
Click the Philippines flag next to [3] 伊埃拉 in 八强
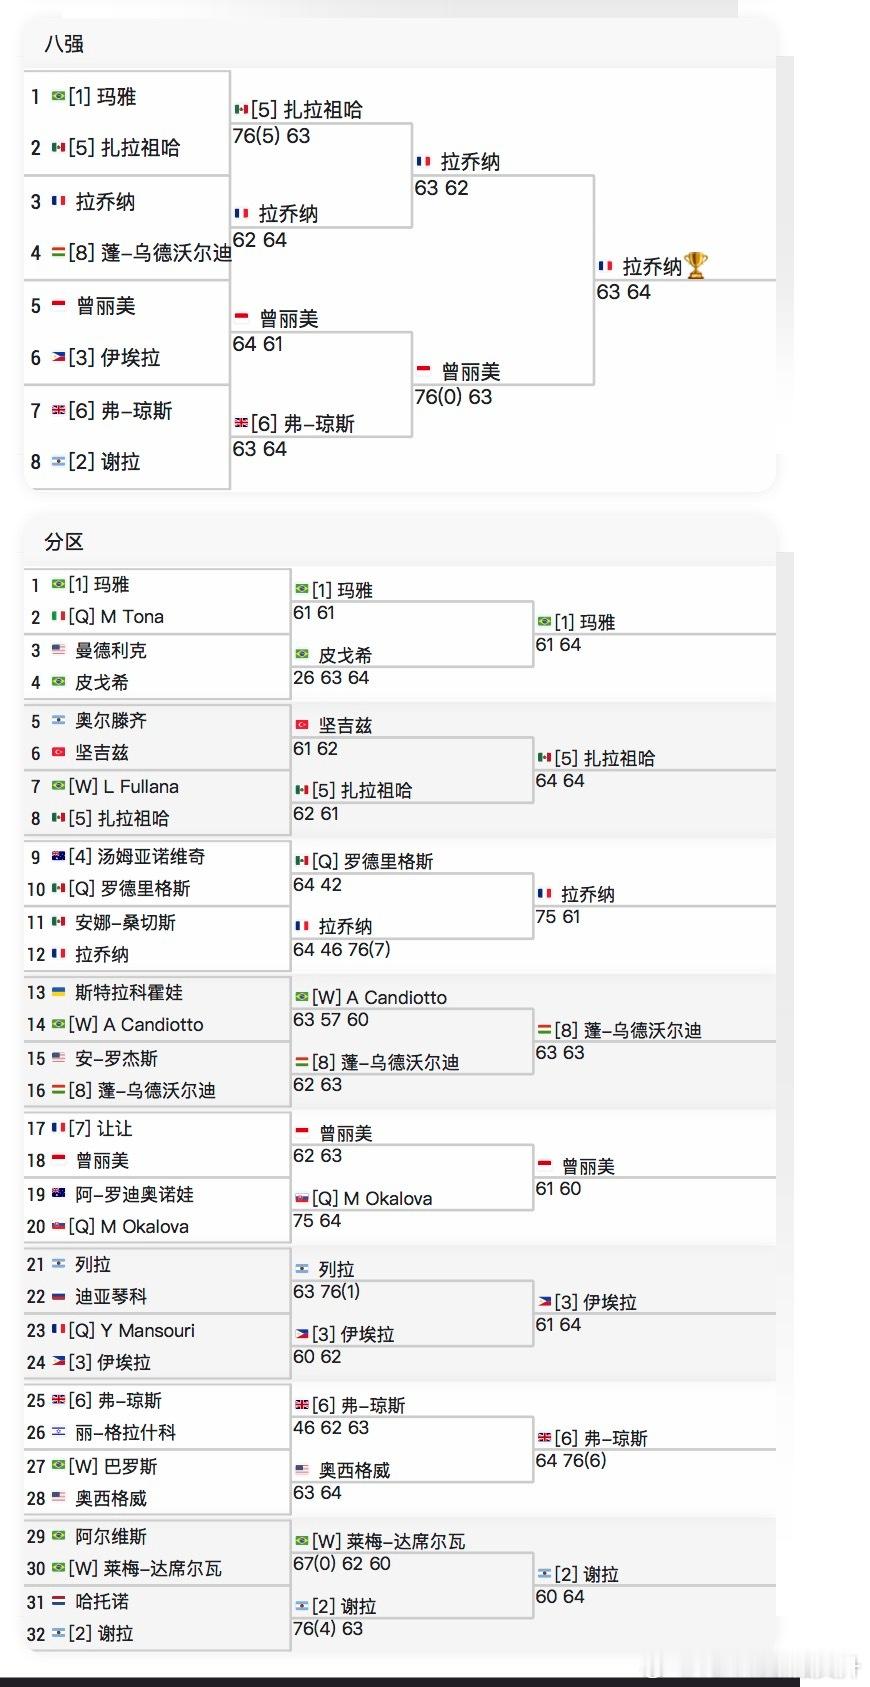(x=58, y=358)
